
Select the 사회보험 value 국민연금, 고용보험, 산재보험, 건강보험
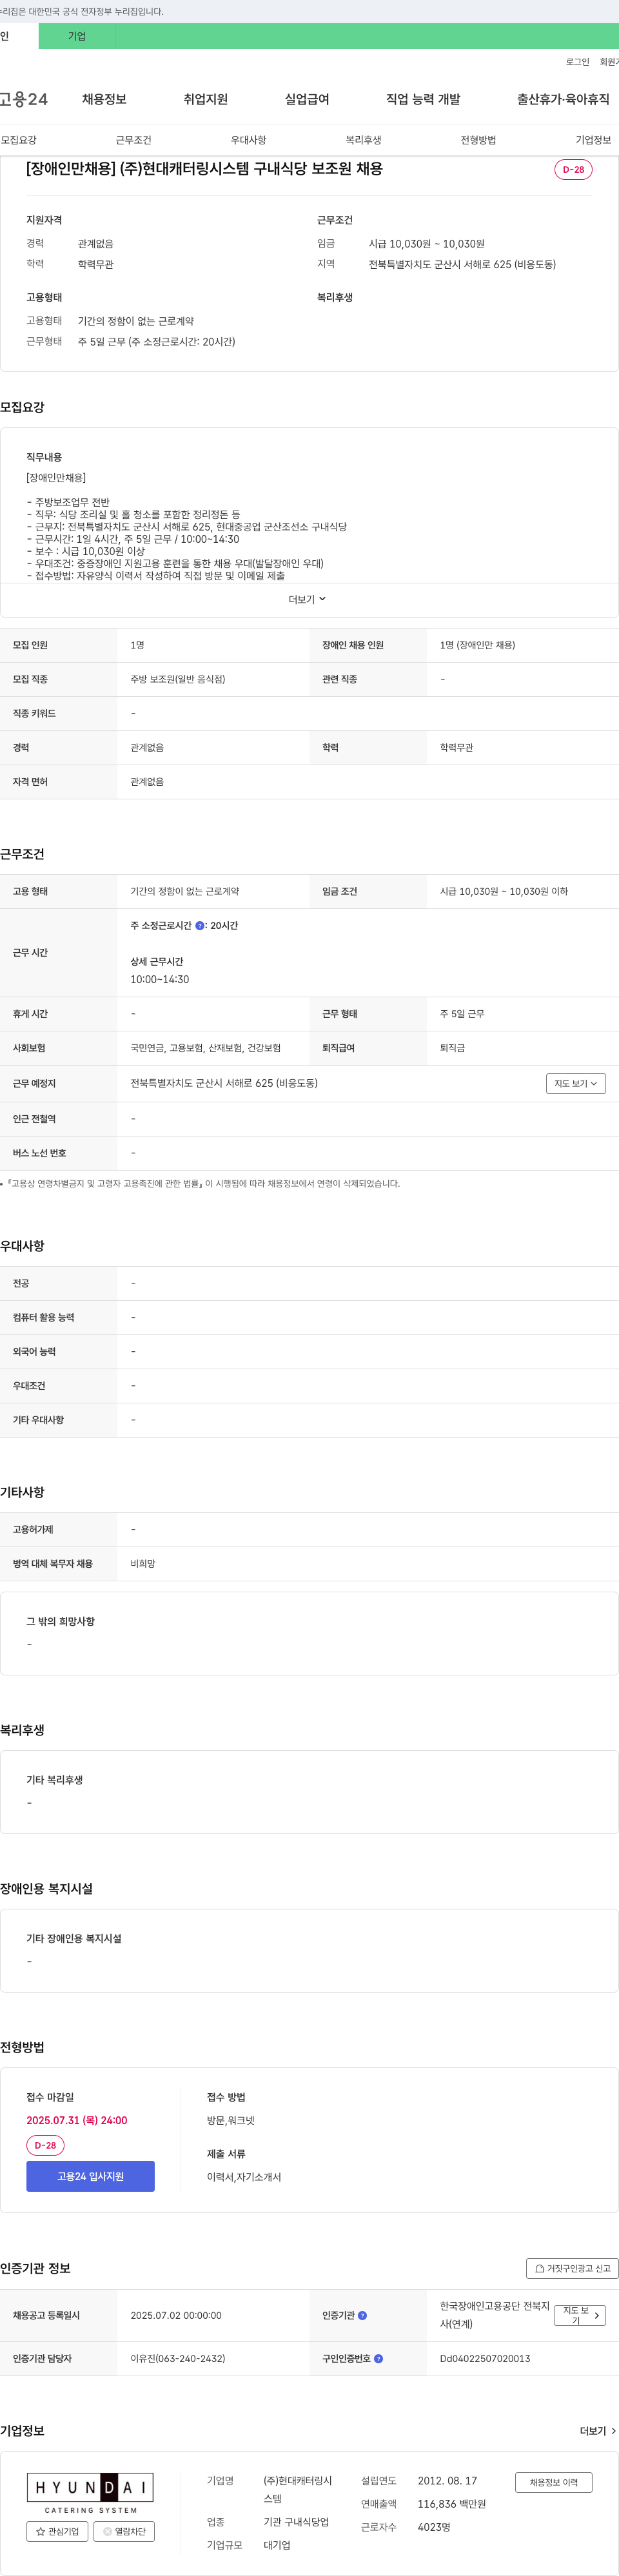205,1048
